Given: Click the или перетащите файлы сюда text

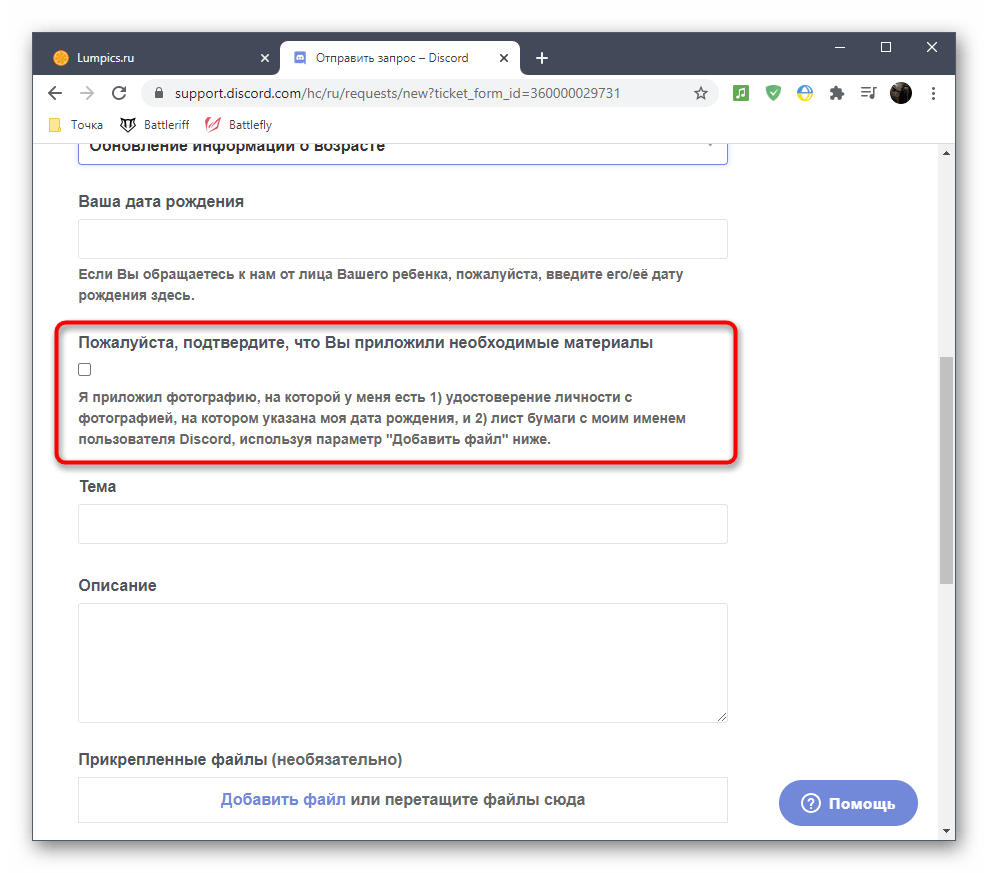Looking at the screenshot, I should [x=468, y=799].
